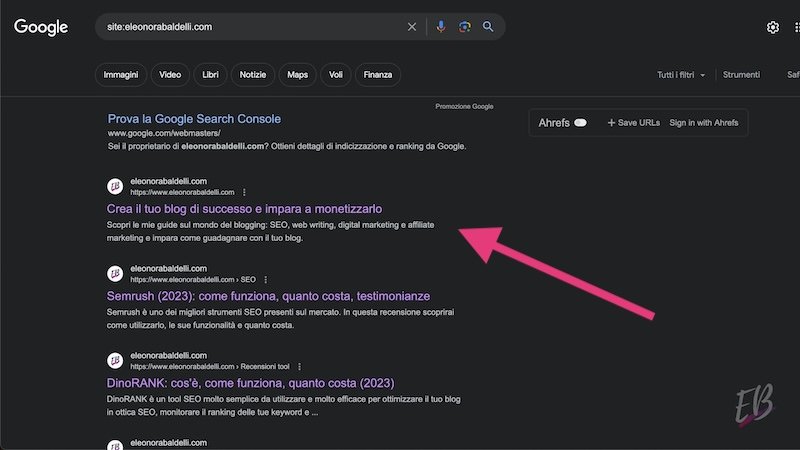The image size is (800, 450).
Task: Select the Finanza filter tab
Action: point(378,75)
